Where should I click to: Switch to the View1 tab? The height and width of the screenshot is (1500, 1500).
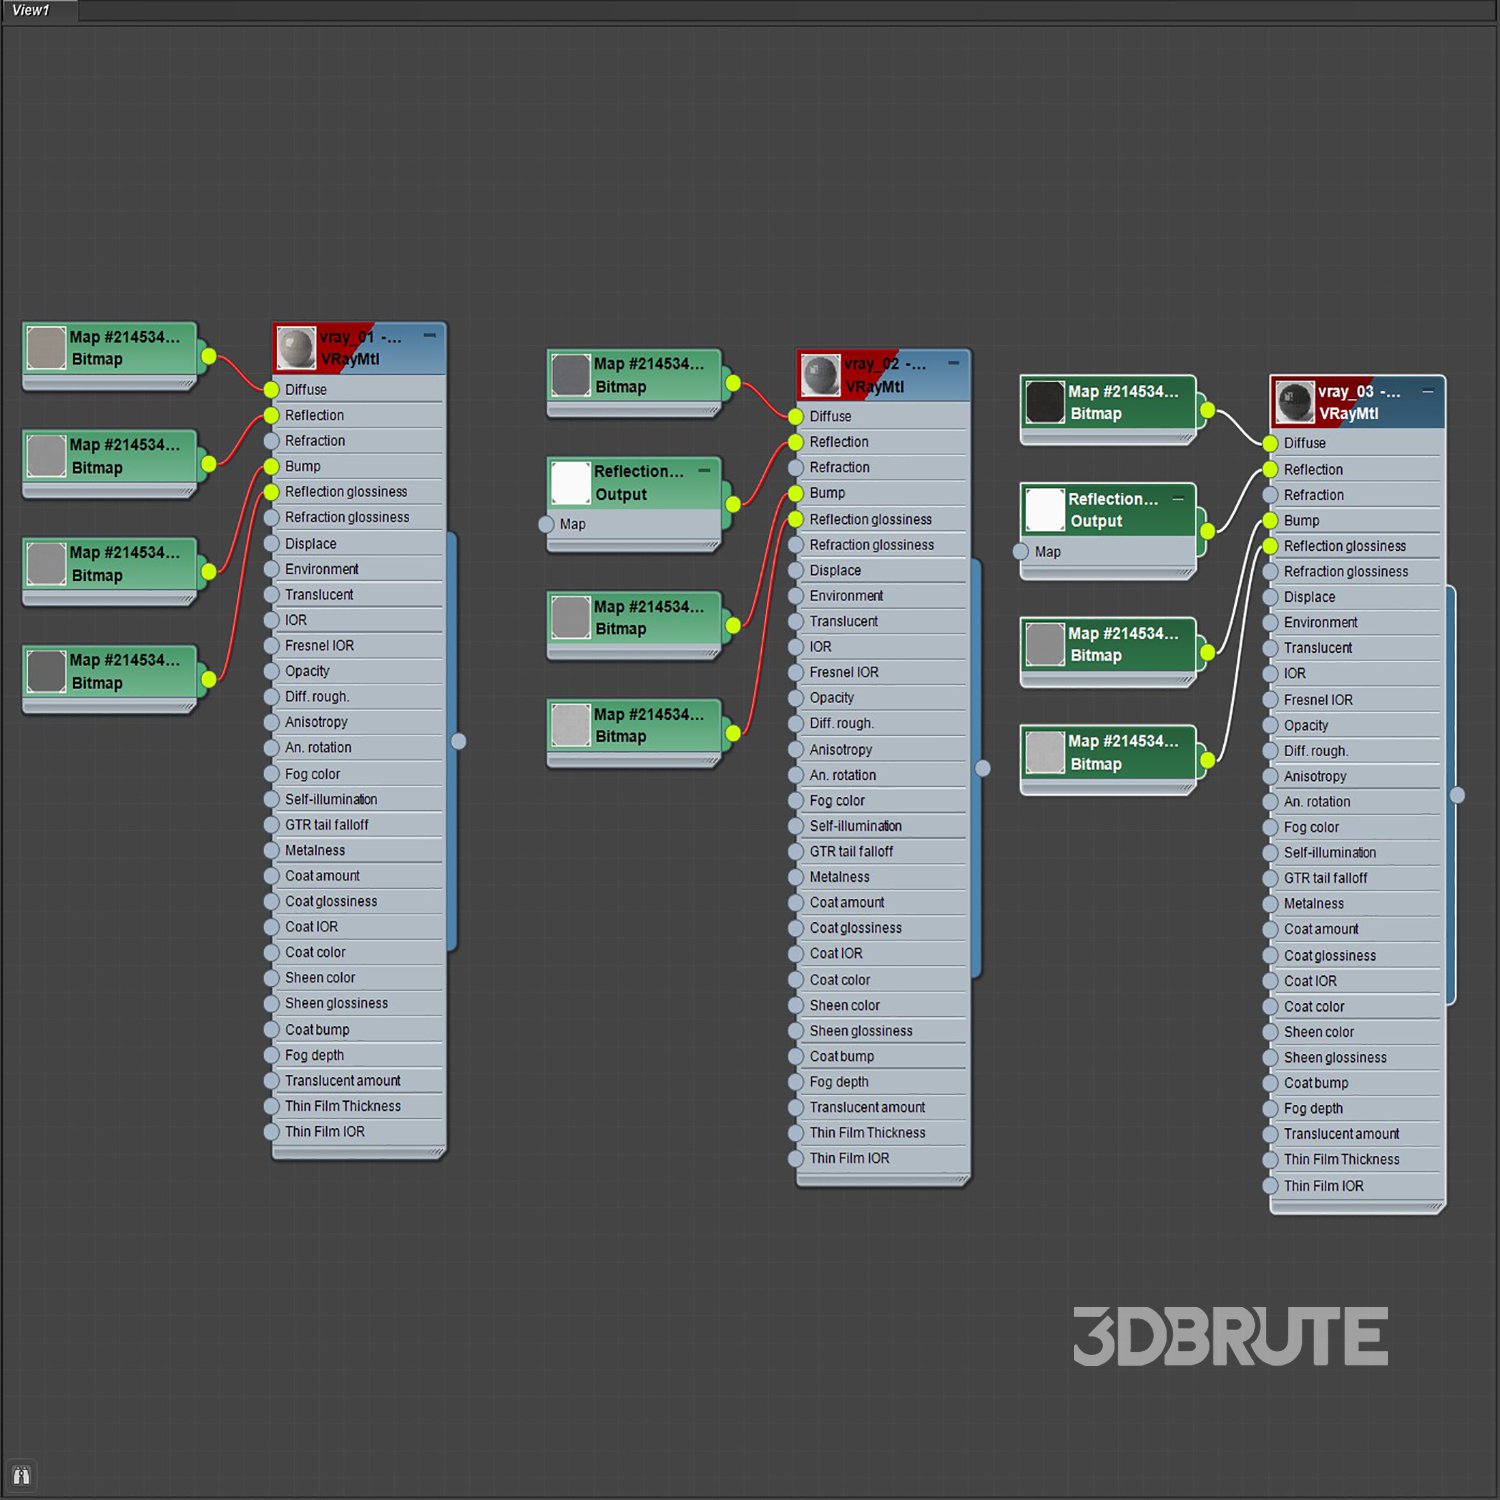pyautogui.click(x=32, y=10)
